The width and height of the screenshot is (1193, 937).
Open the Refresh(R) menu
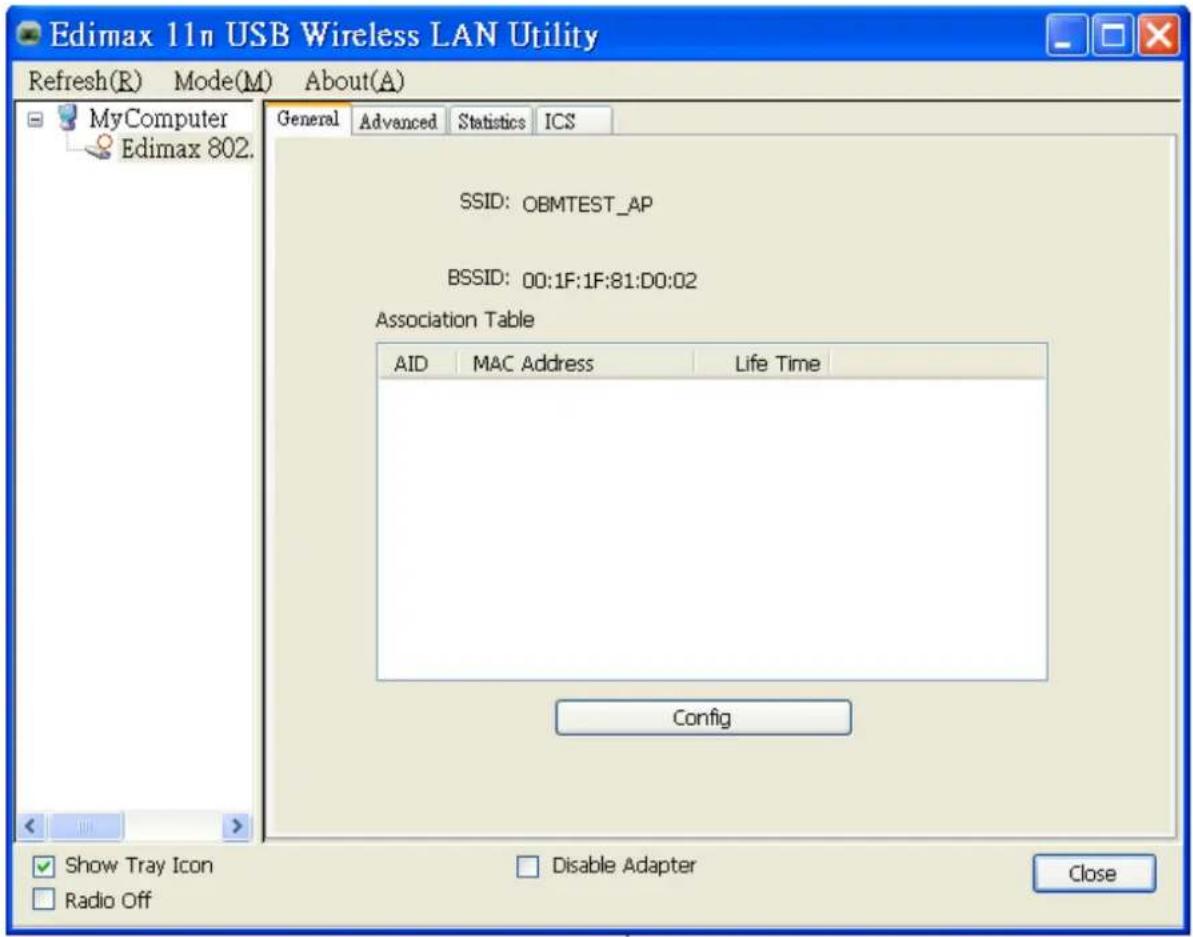pyautogui.click(x=85, y=80)
